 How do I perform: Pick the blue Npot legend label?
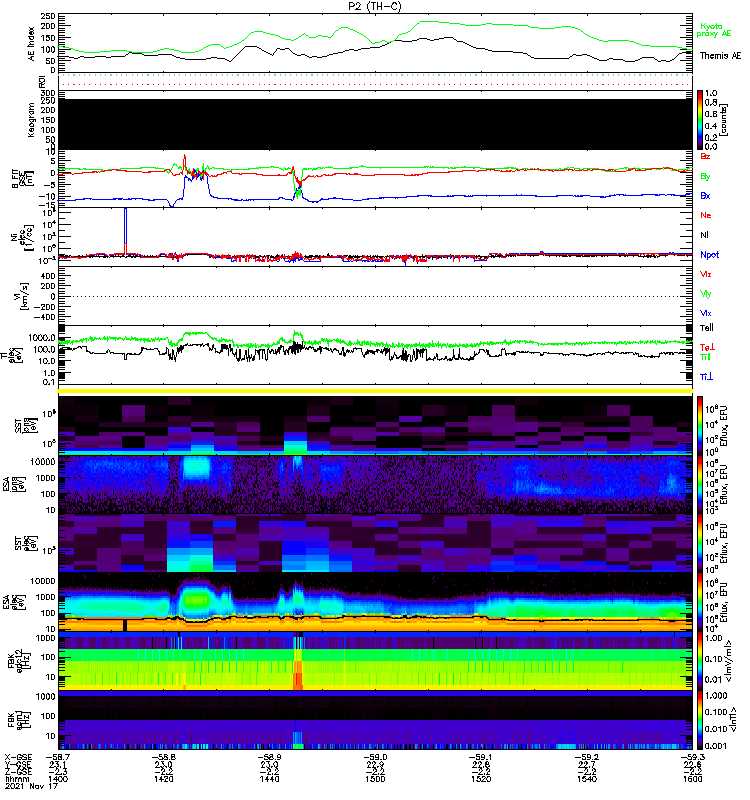[x=709, y=255]
